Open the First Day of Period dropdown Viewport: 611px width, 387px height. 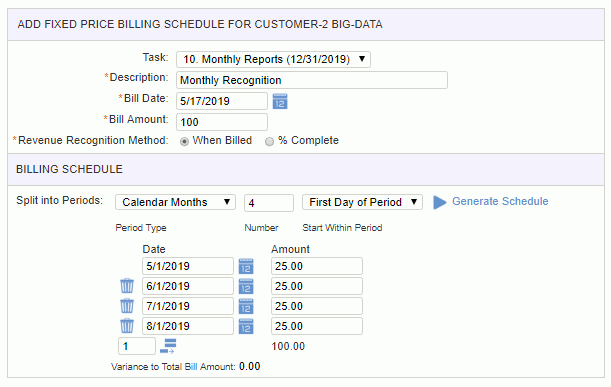362,202
